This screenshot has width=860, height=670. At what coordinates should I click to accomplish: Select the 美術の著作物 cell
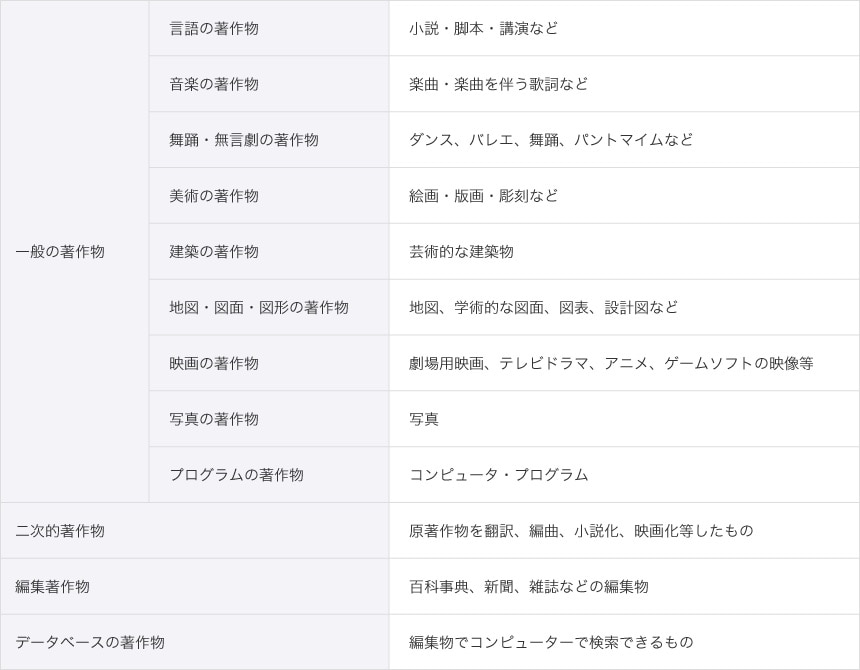click(214, 196)
